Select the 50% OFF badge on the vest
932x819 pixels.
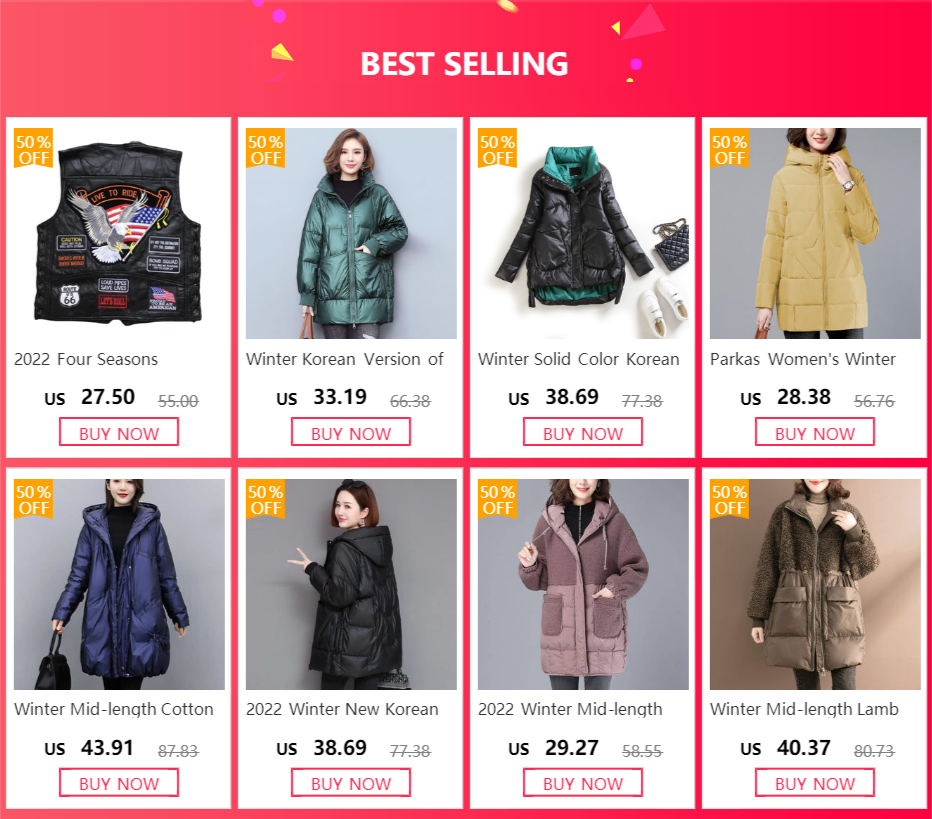pyautogui.click(x=33, y=149)
